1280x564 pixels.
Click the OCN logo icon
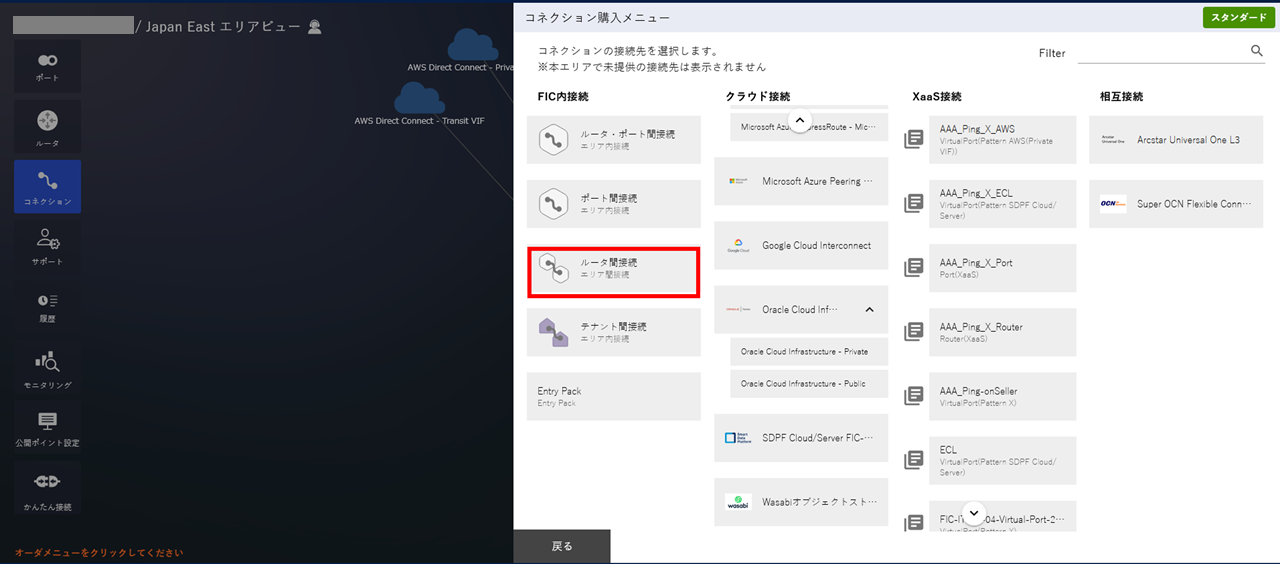[x=1113, y=204]
